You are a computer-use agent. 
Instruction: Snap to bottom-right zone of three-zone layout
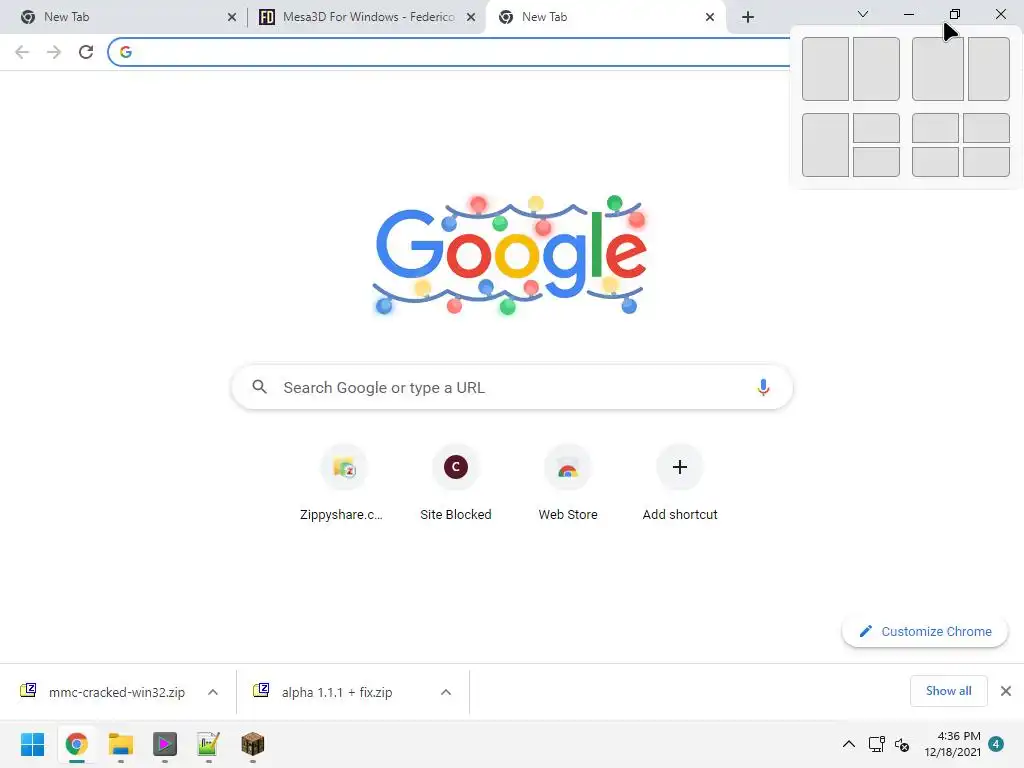pyautogui.click(x=876, y=162)
